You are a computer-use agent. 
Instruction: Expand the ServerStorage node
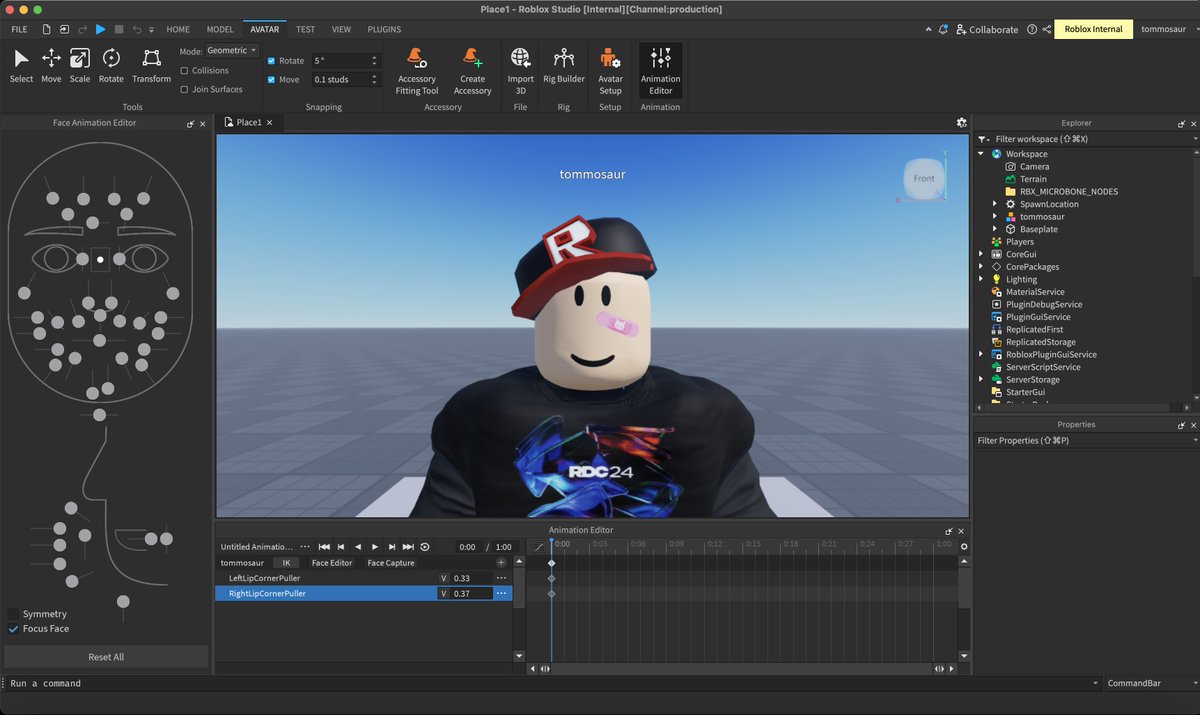[982, 380]
